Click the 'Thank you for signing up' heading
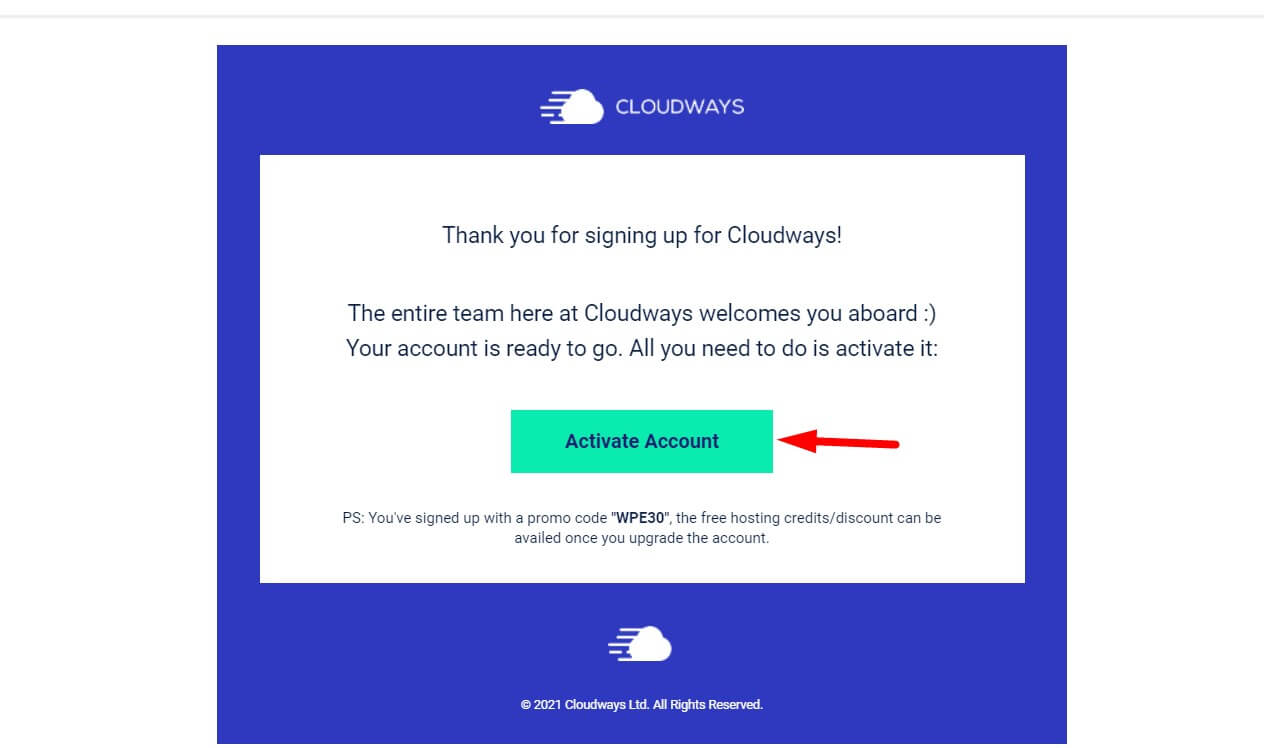The width and height of the screenshot is (1264, 748). pos(641,236)
